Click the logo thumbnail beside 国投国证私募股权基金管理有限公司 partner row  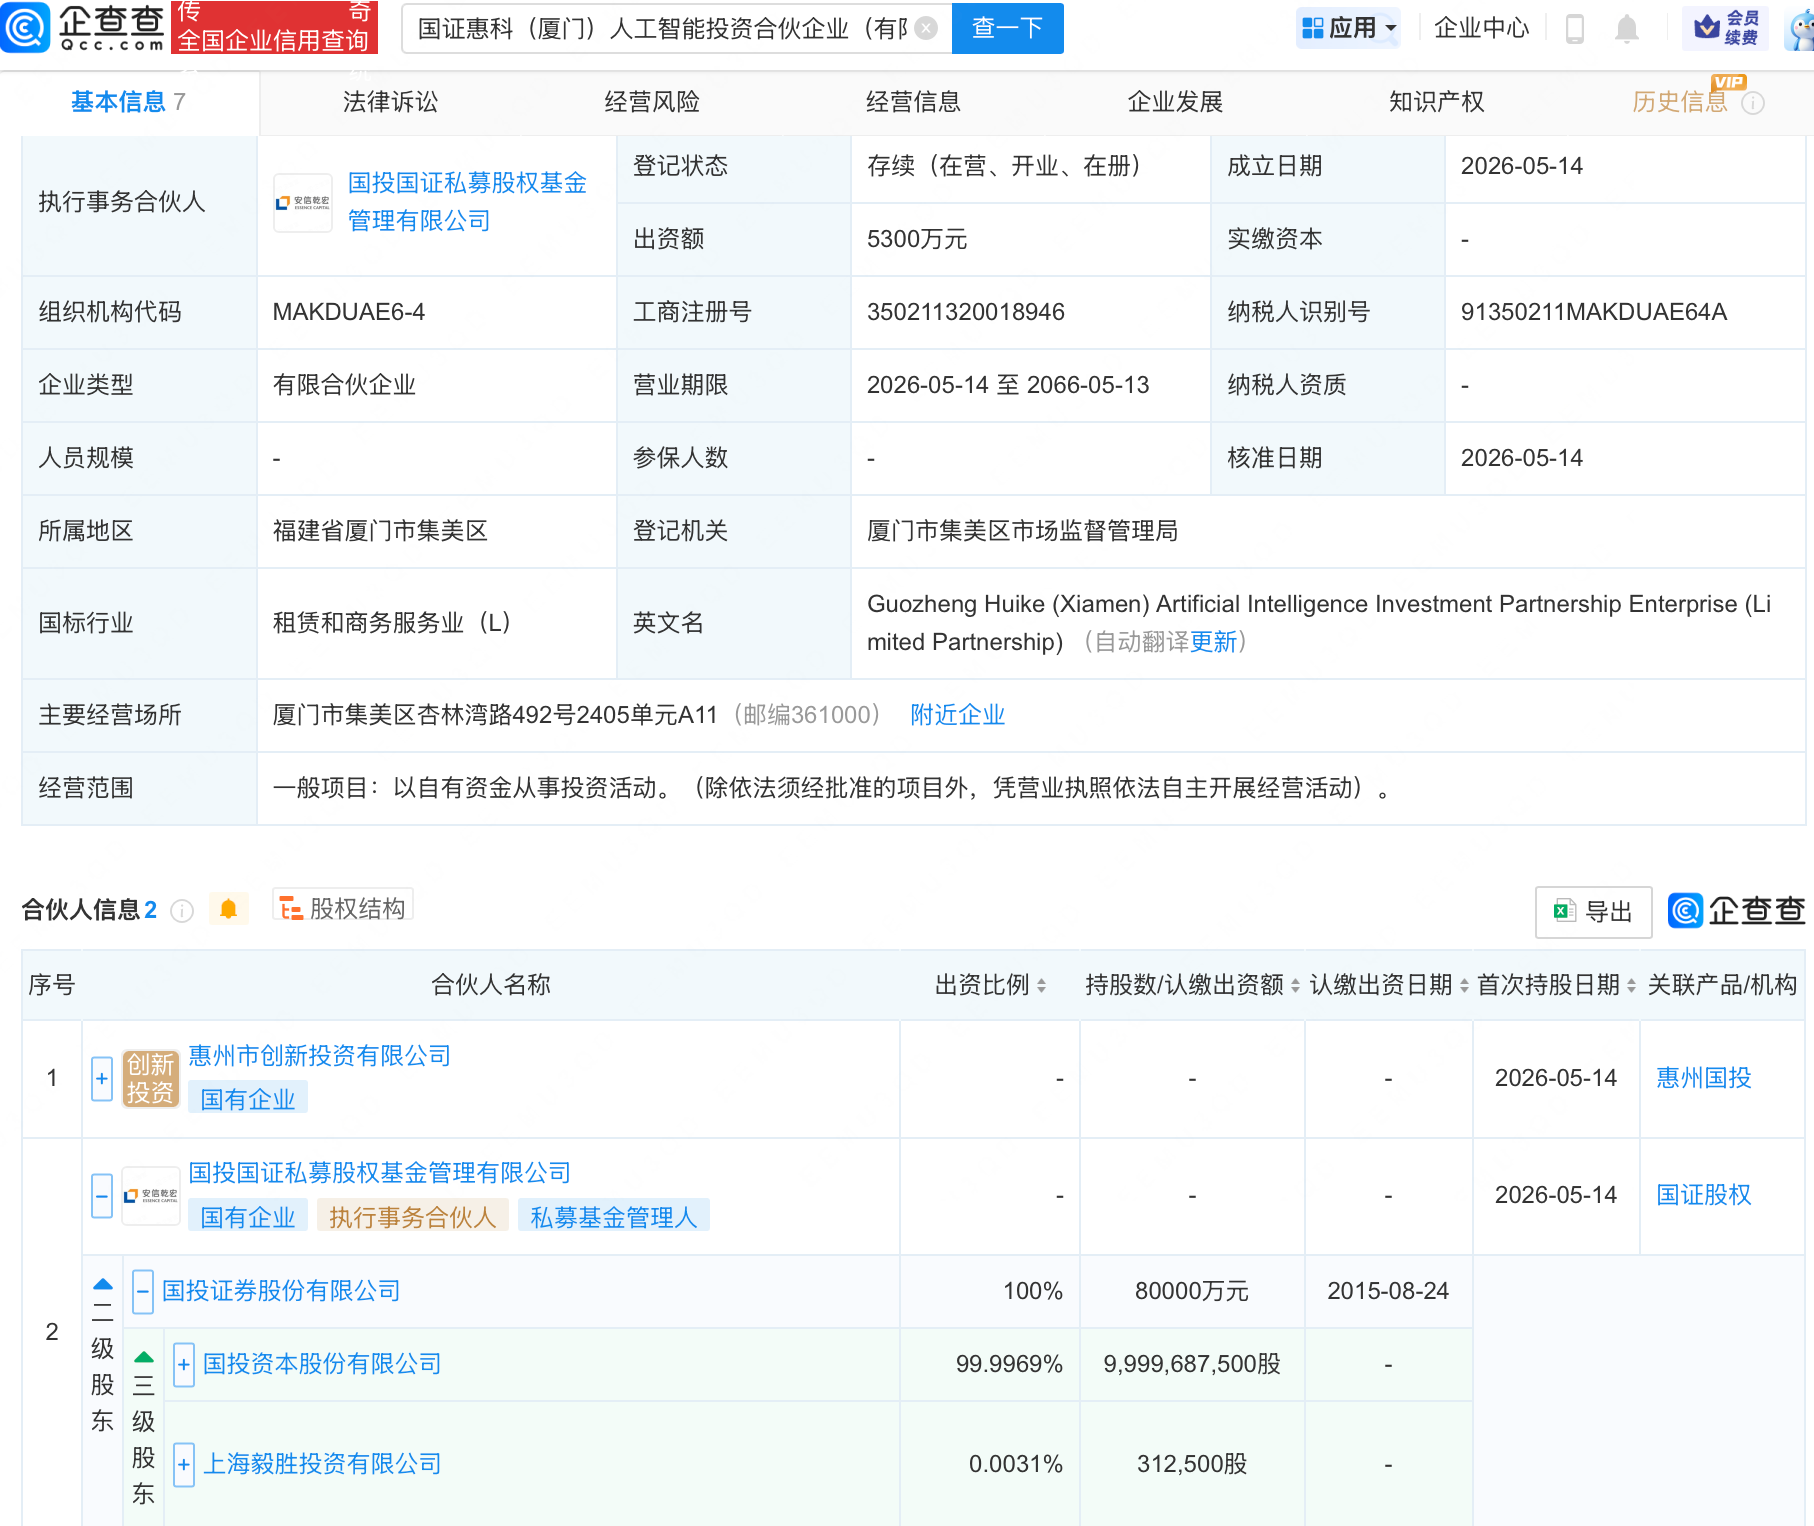click(x=150, y=1196)
